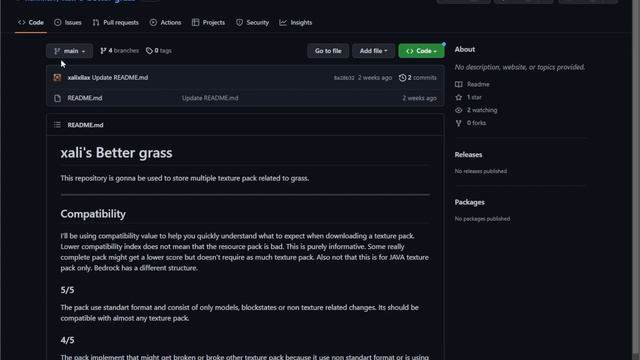Click the Actions play icon
Viewport: 640px width, 360px height.
[153, 22]
